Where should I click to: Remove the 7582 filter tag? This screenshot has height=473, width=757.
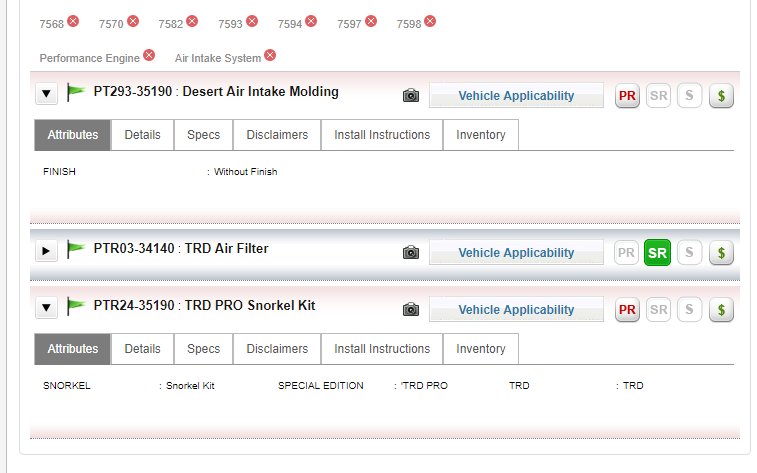[x=192, y=21]
